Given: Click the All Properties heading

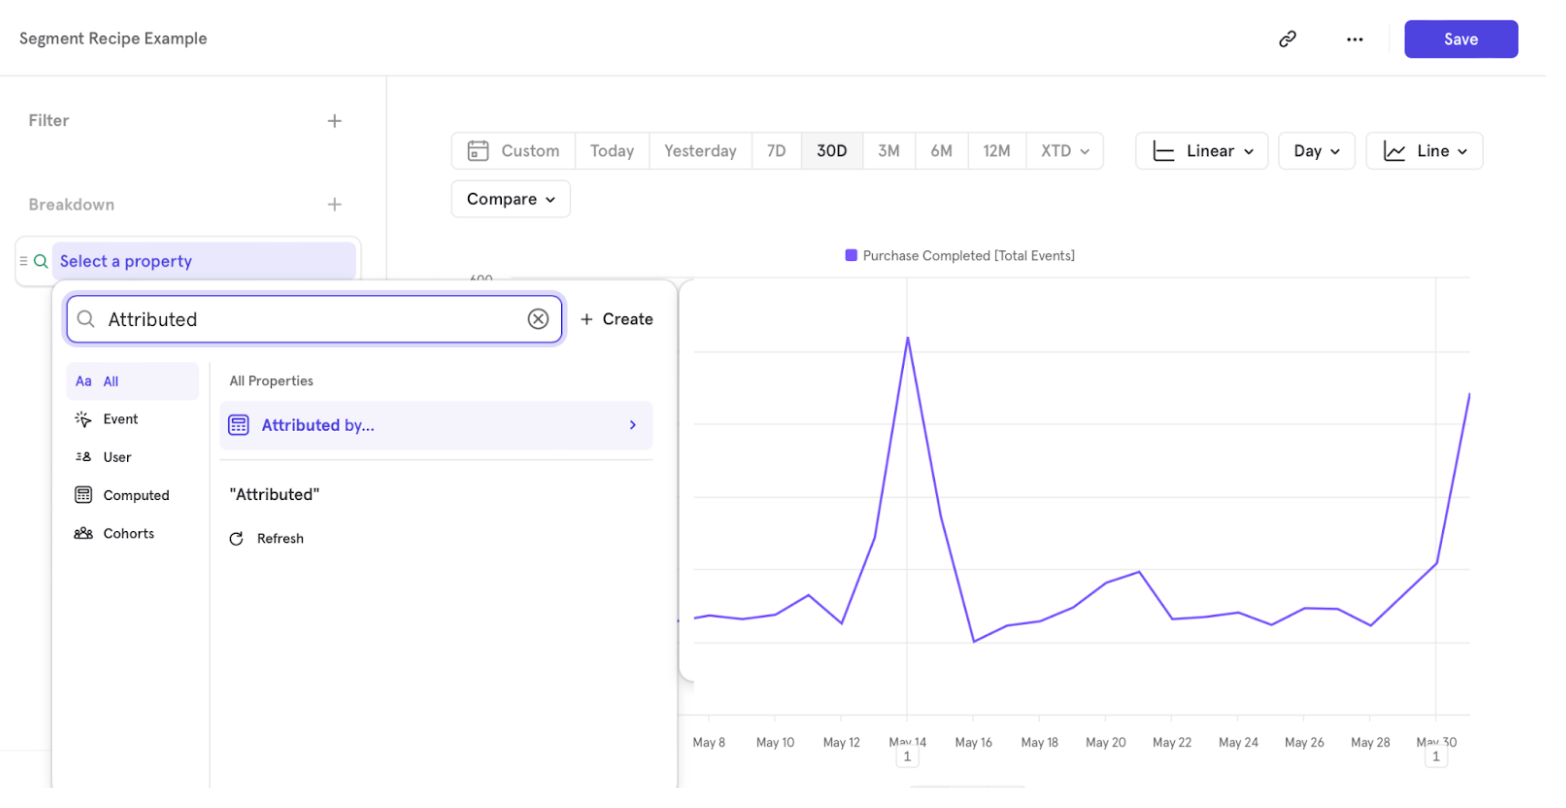Looking at the screenshot, I should (271, 381).
